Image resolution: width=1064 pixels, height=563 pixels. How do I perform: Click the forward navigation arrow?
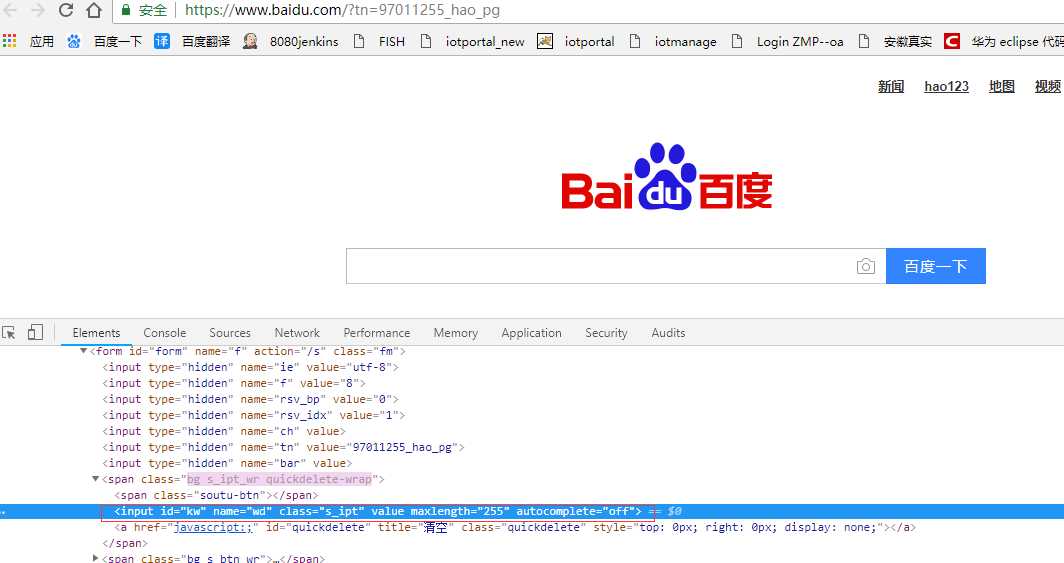click(38, 10)
